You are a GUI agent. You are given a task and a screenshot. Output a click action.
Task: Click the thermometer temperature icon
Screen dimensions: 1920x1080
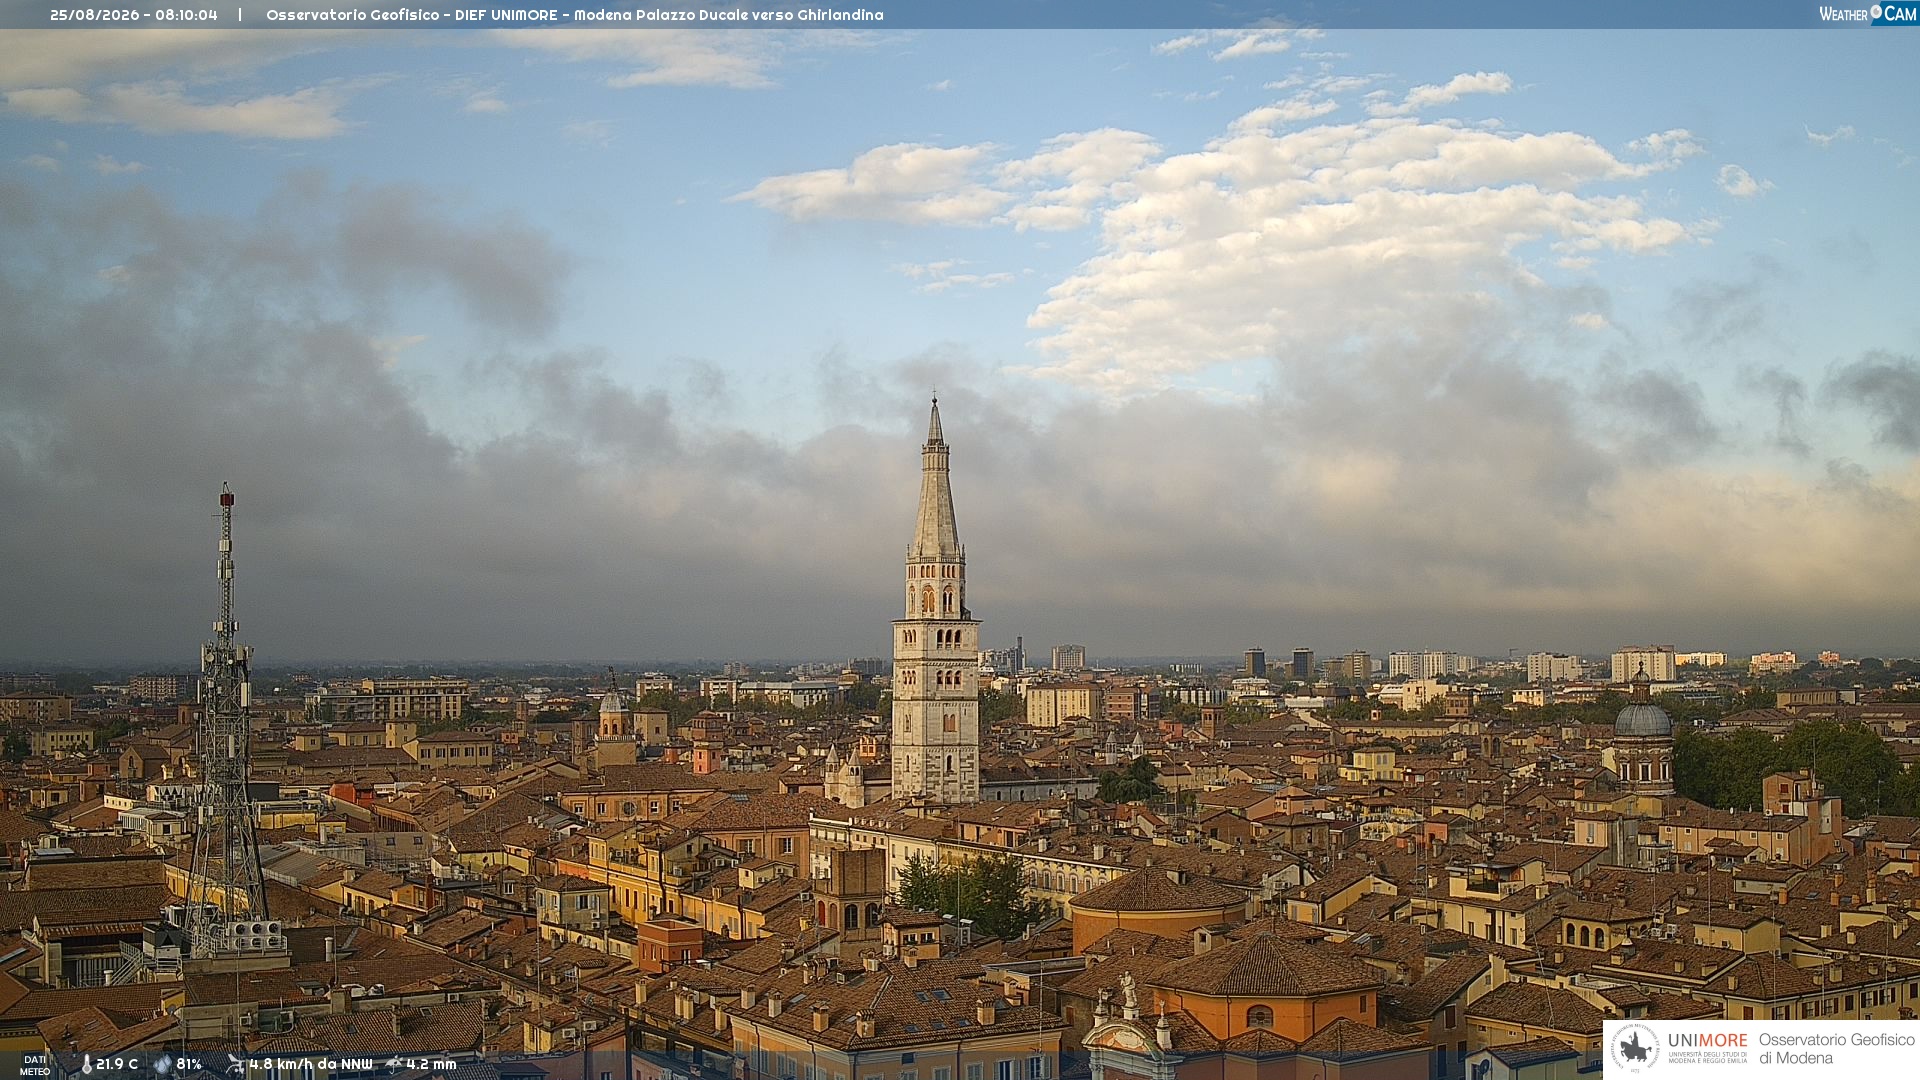tap(87, 1065)
